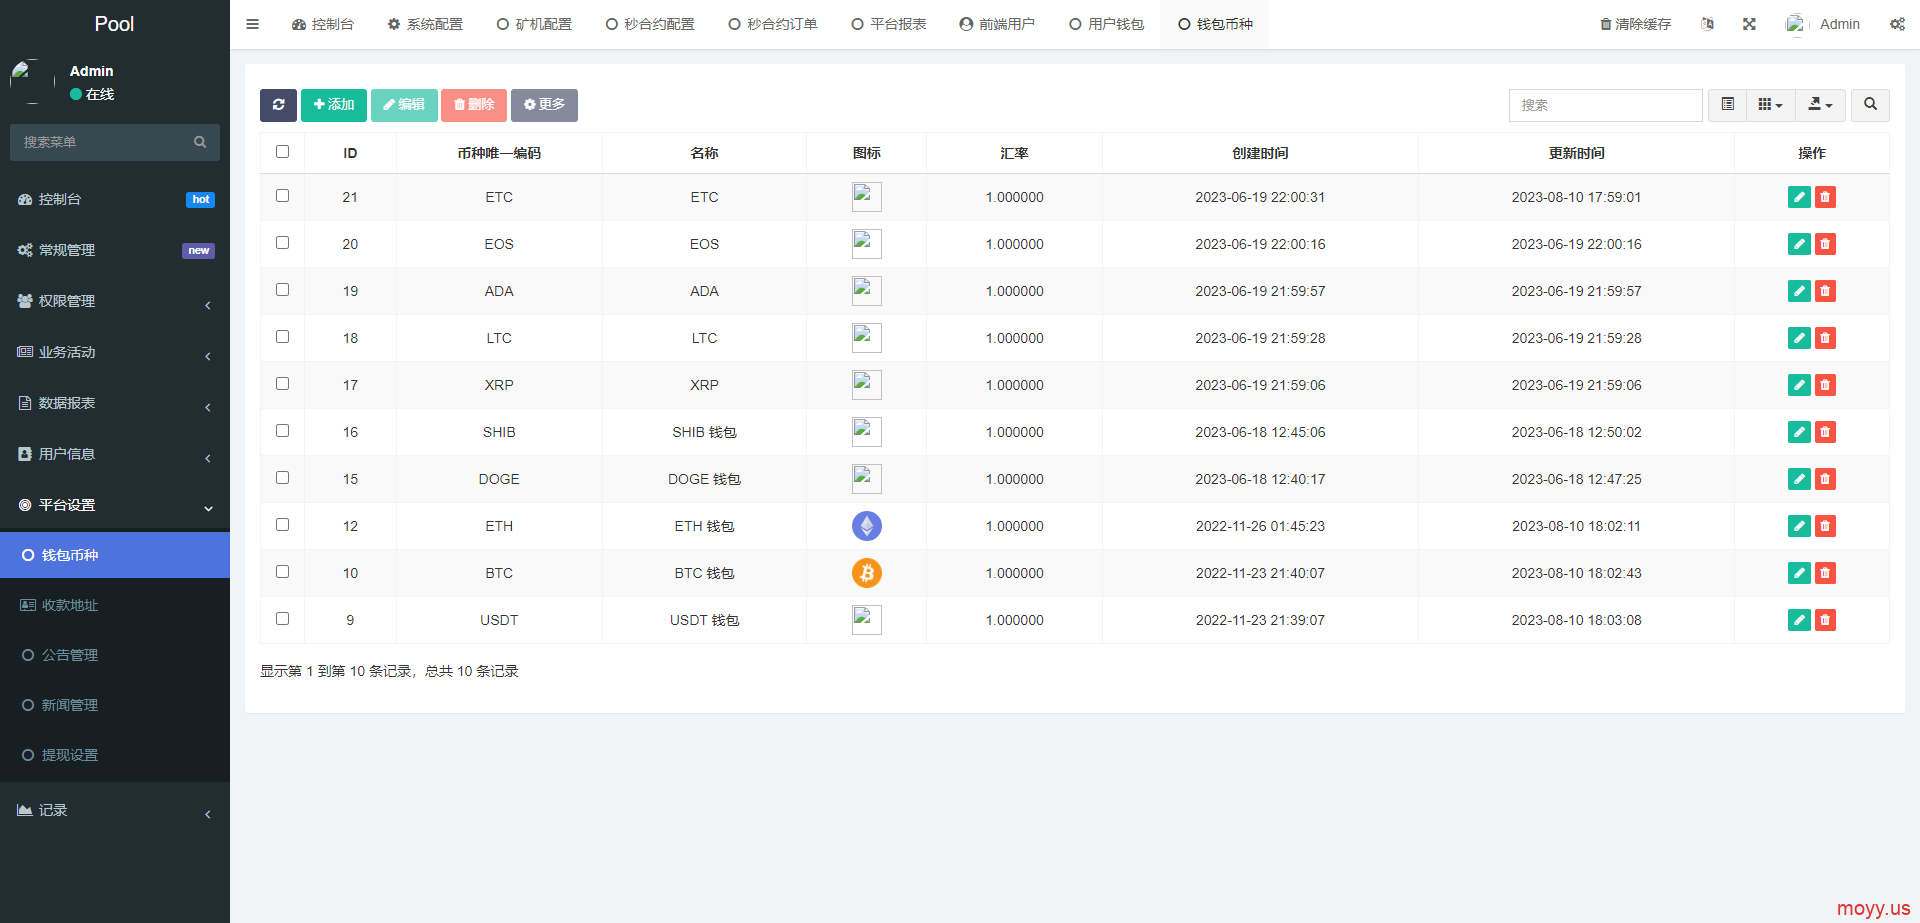Click the delete icon for ETH row
1920x923 pixels.
click(x=1825, y=526)
